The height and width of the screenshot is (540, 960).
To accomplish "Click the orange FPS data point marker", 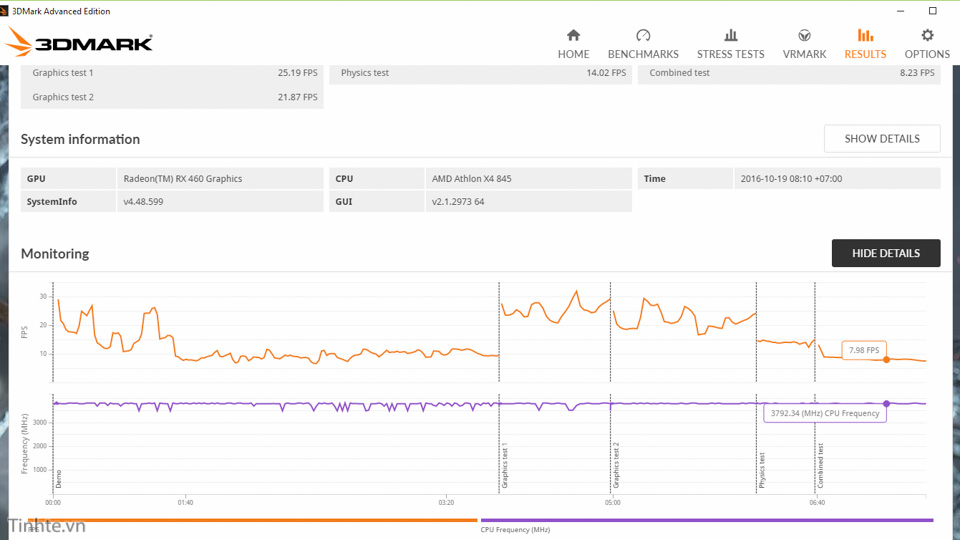I will tap(886, 359).
